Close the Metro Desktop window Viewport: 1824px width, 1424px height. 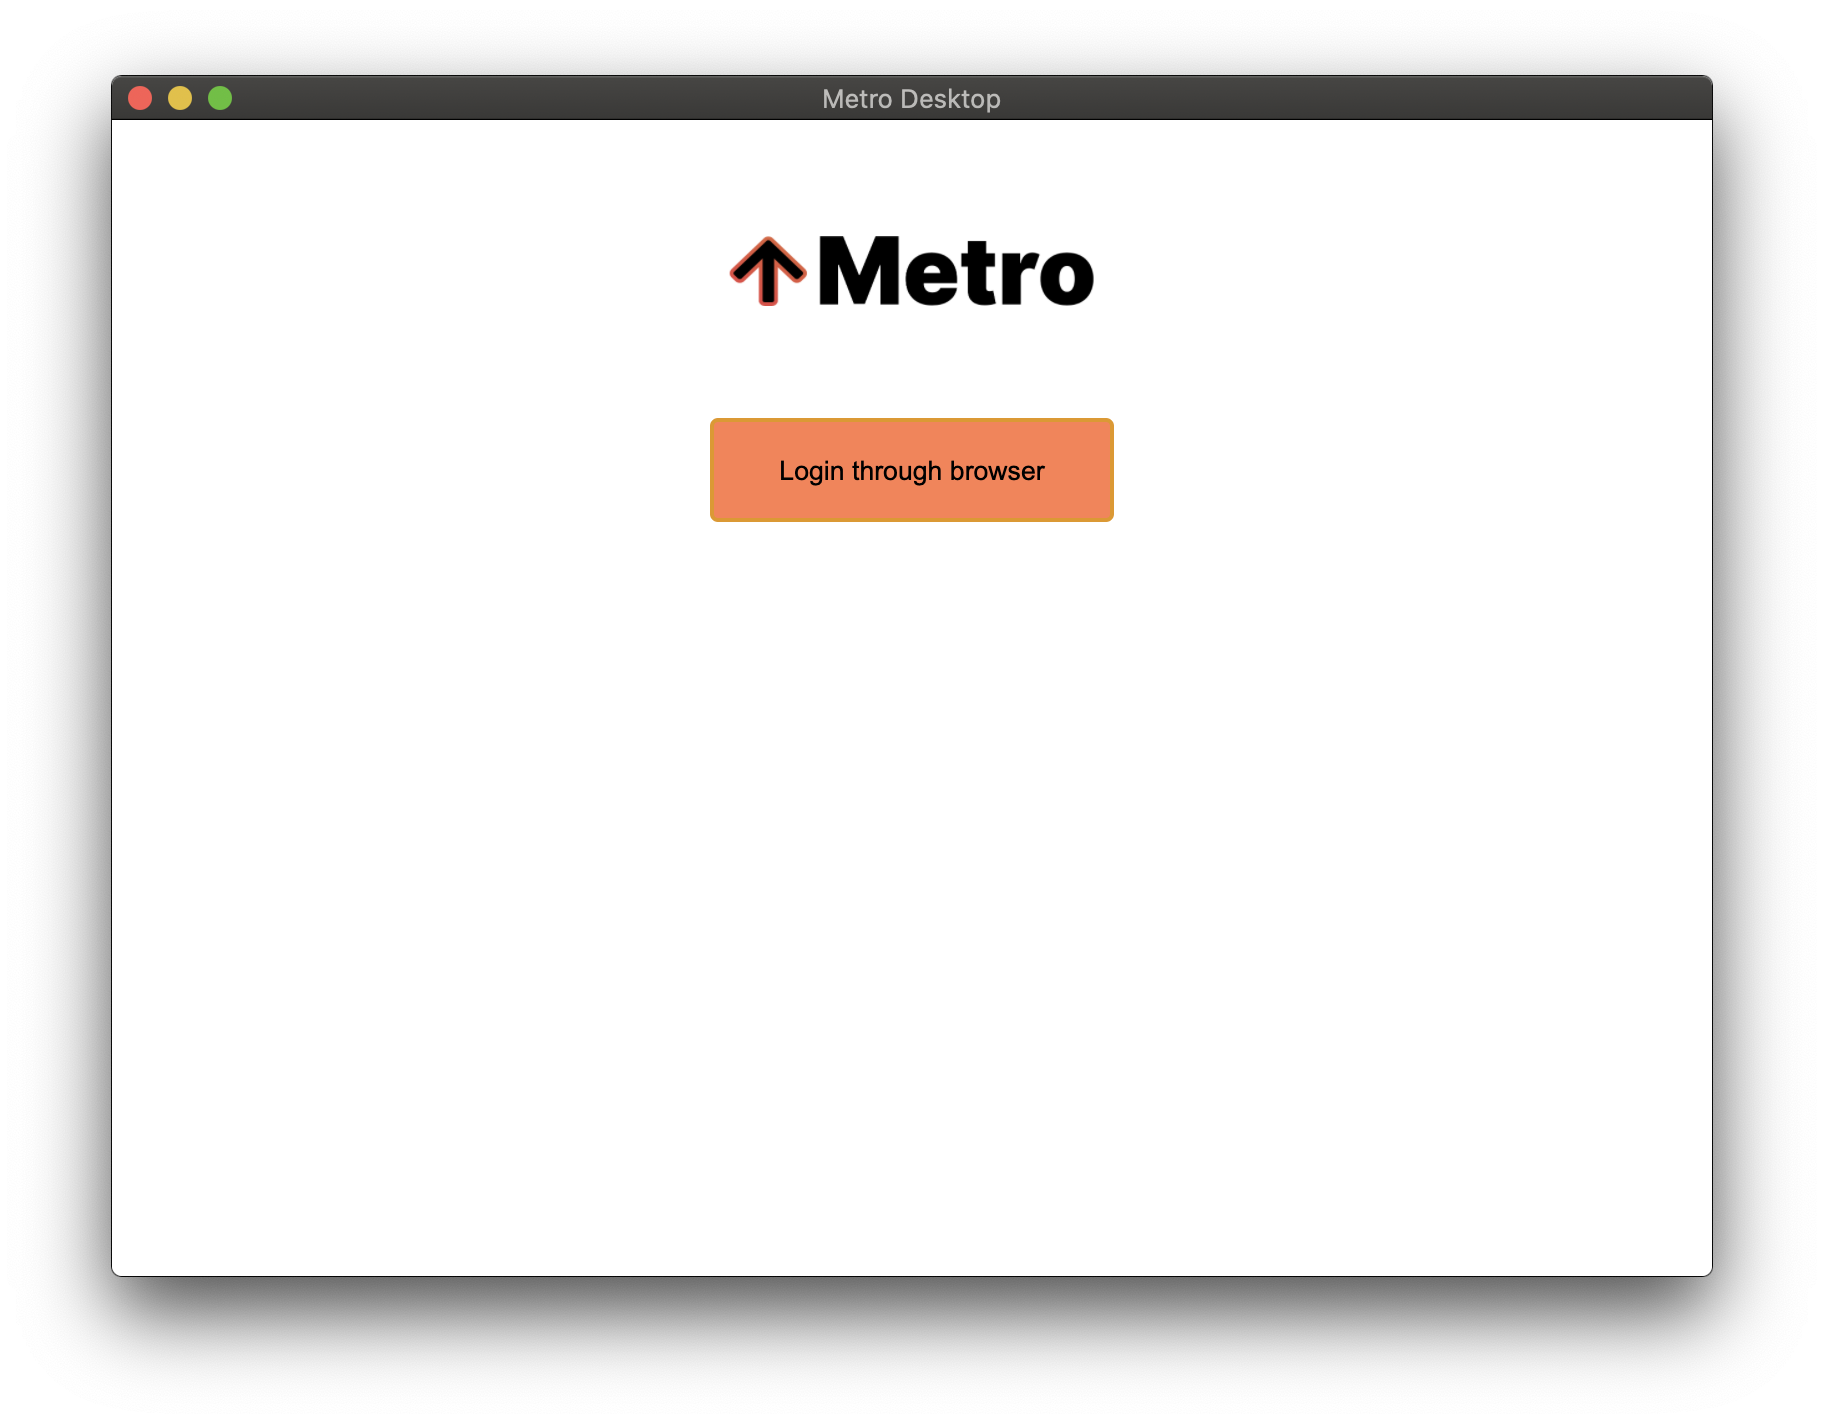140,98
